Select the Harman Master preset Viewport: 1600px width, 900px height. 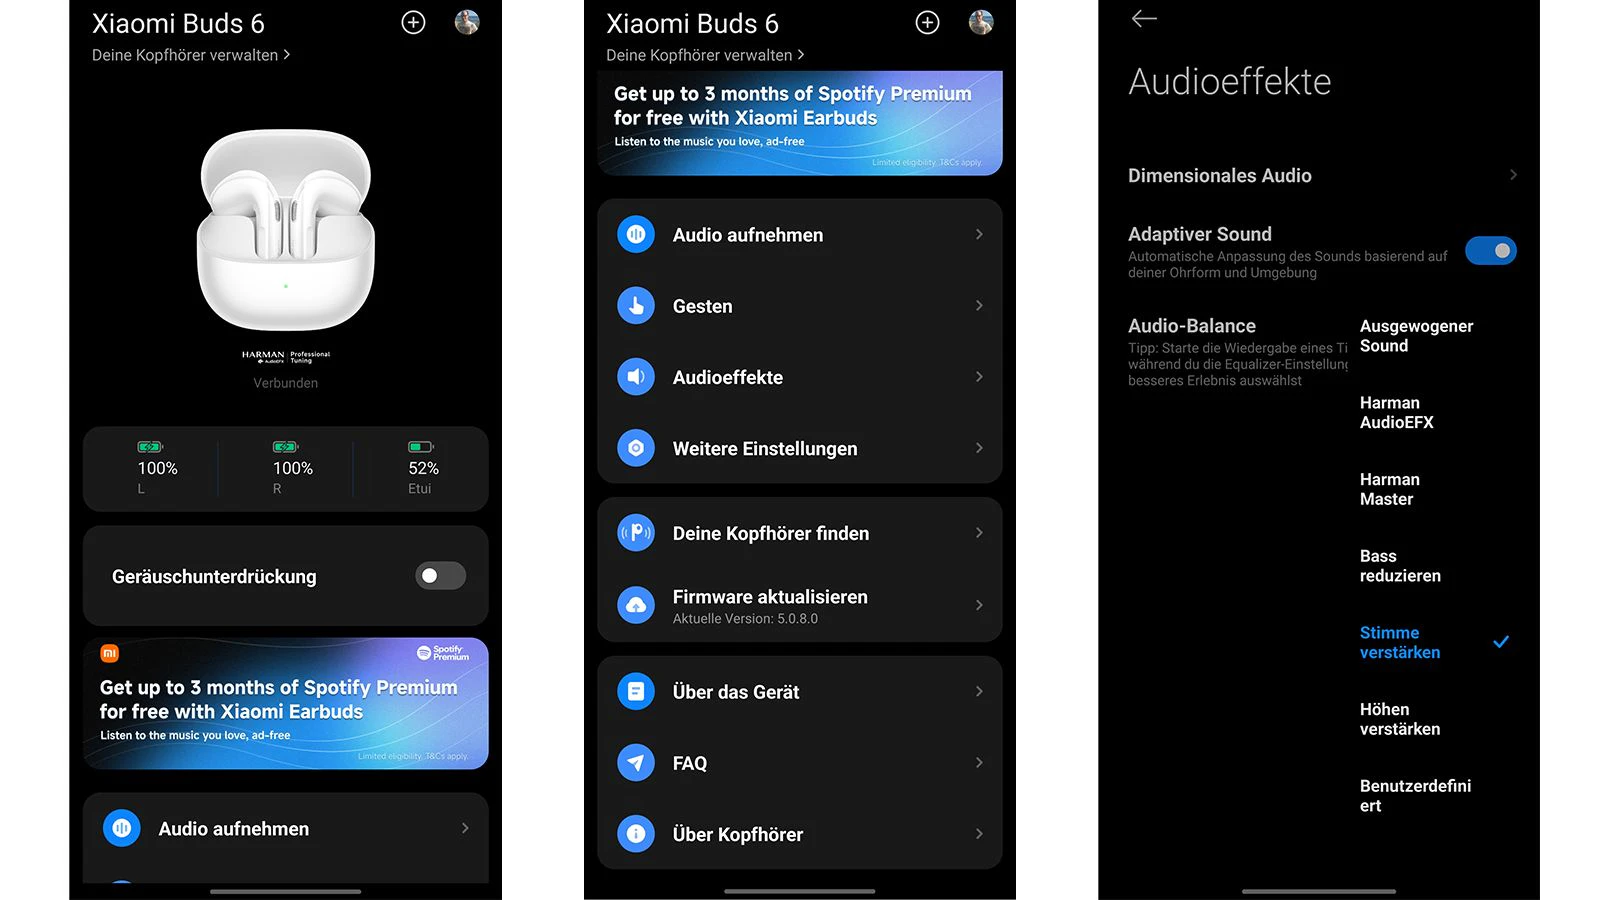pos(1389,489)
